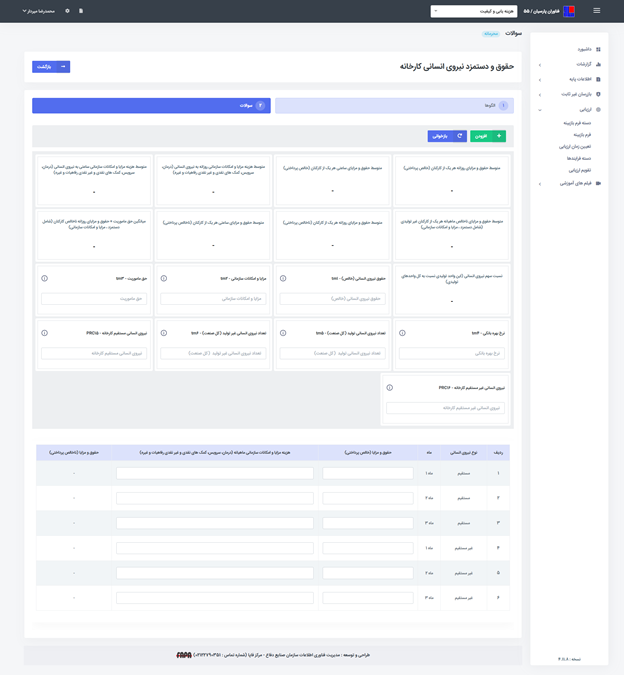This screenshot has width=624, height=675.
Task: Click the green افزودن add button
Action: [488, 136]
